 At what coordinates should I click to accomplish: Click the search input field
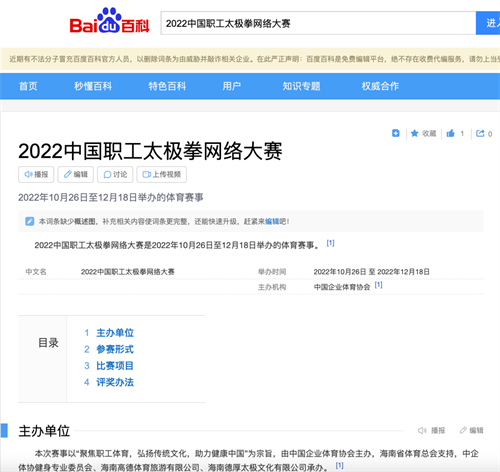point(318,23)
